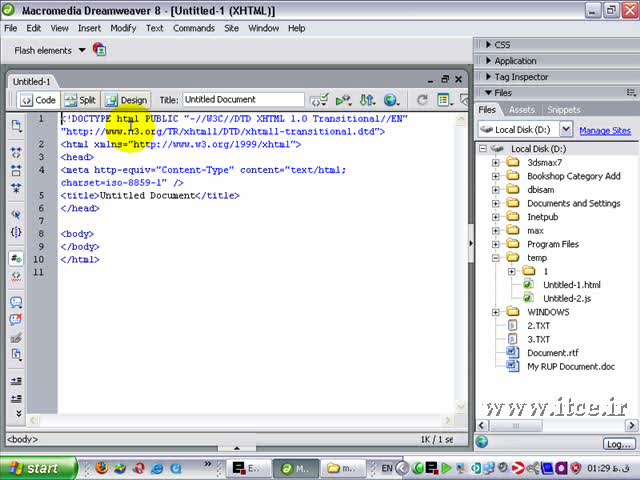640x480 pixels.
Task: Show more coding toolbar icons chevron
Action: tap(18, 413)
